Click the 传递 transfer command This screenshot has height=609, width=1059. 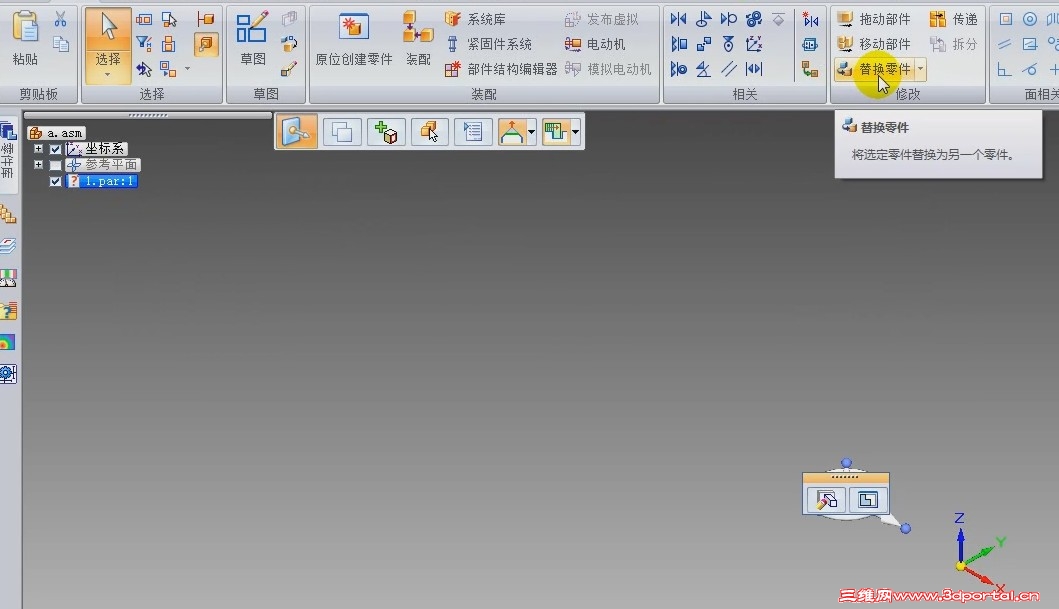(954, 20)
